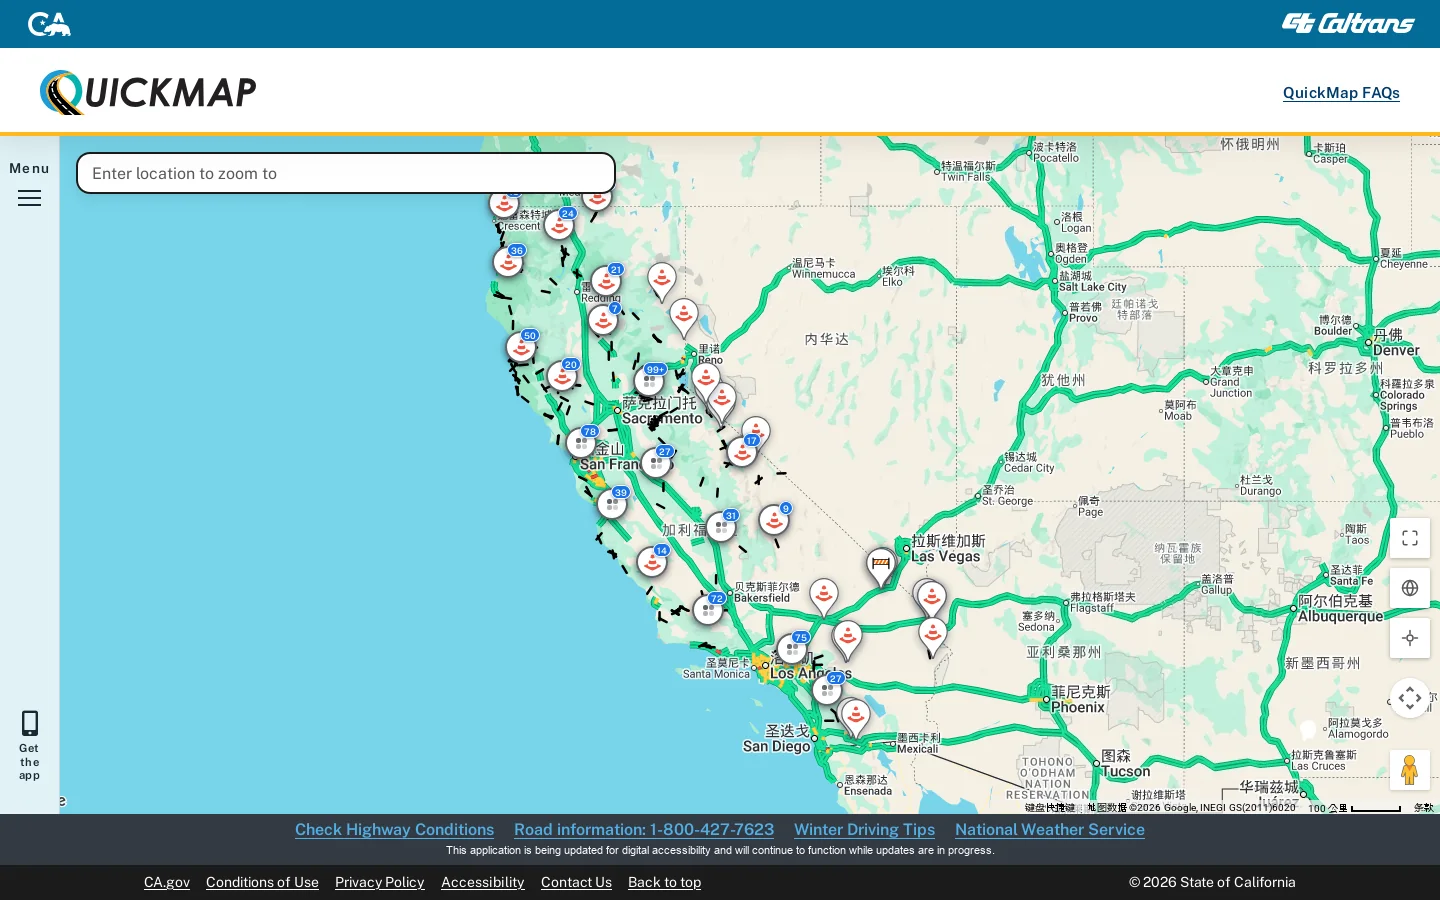
Task: Click the Back to top link
Action: [664, 882]
